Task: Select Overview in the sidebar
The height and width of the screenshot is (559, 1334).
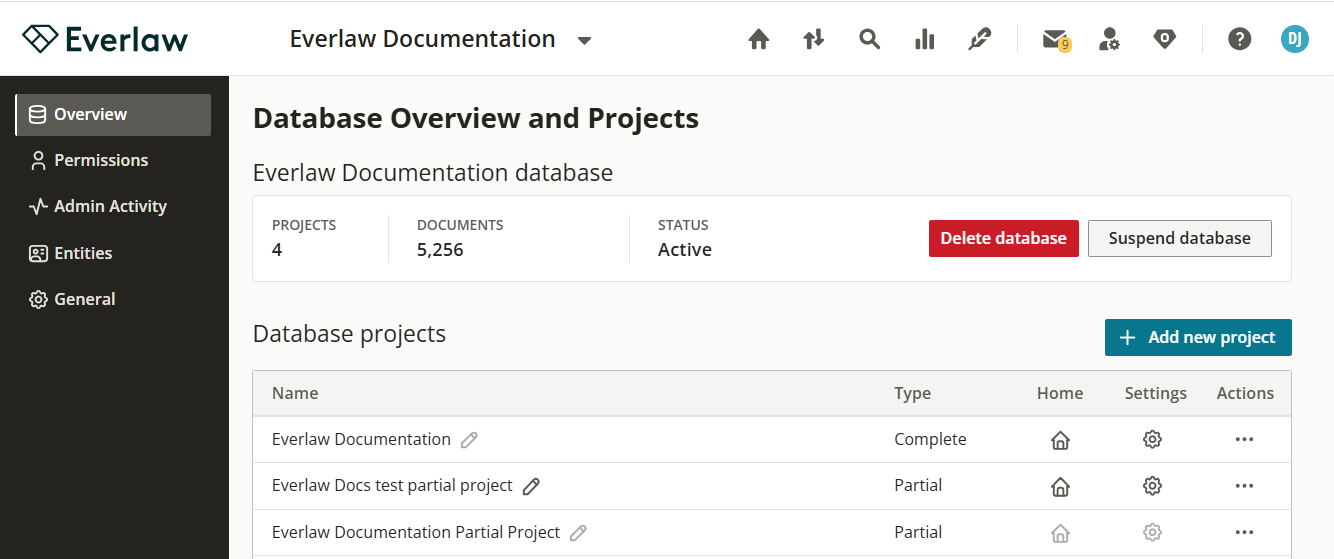Action: pos(113,114)
